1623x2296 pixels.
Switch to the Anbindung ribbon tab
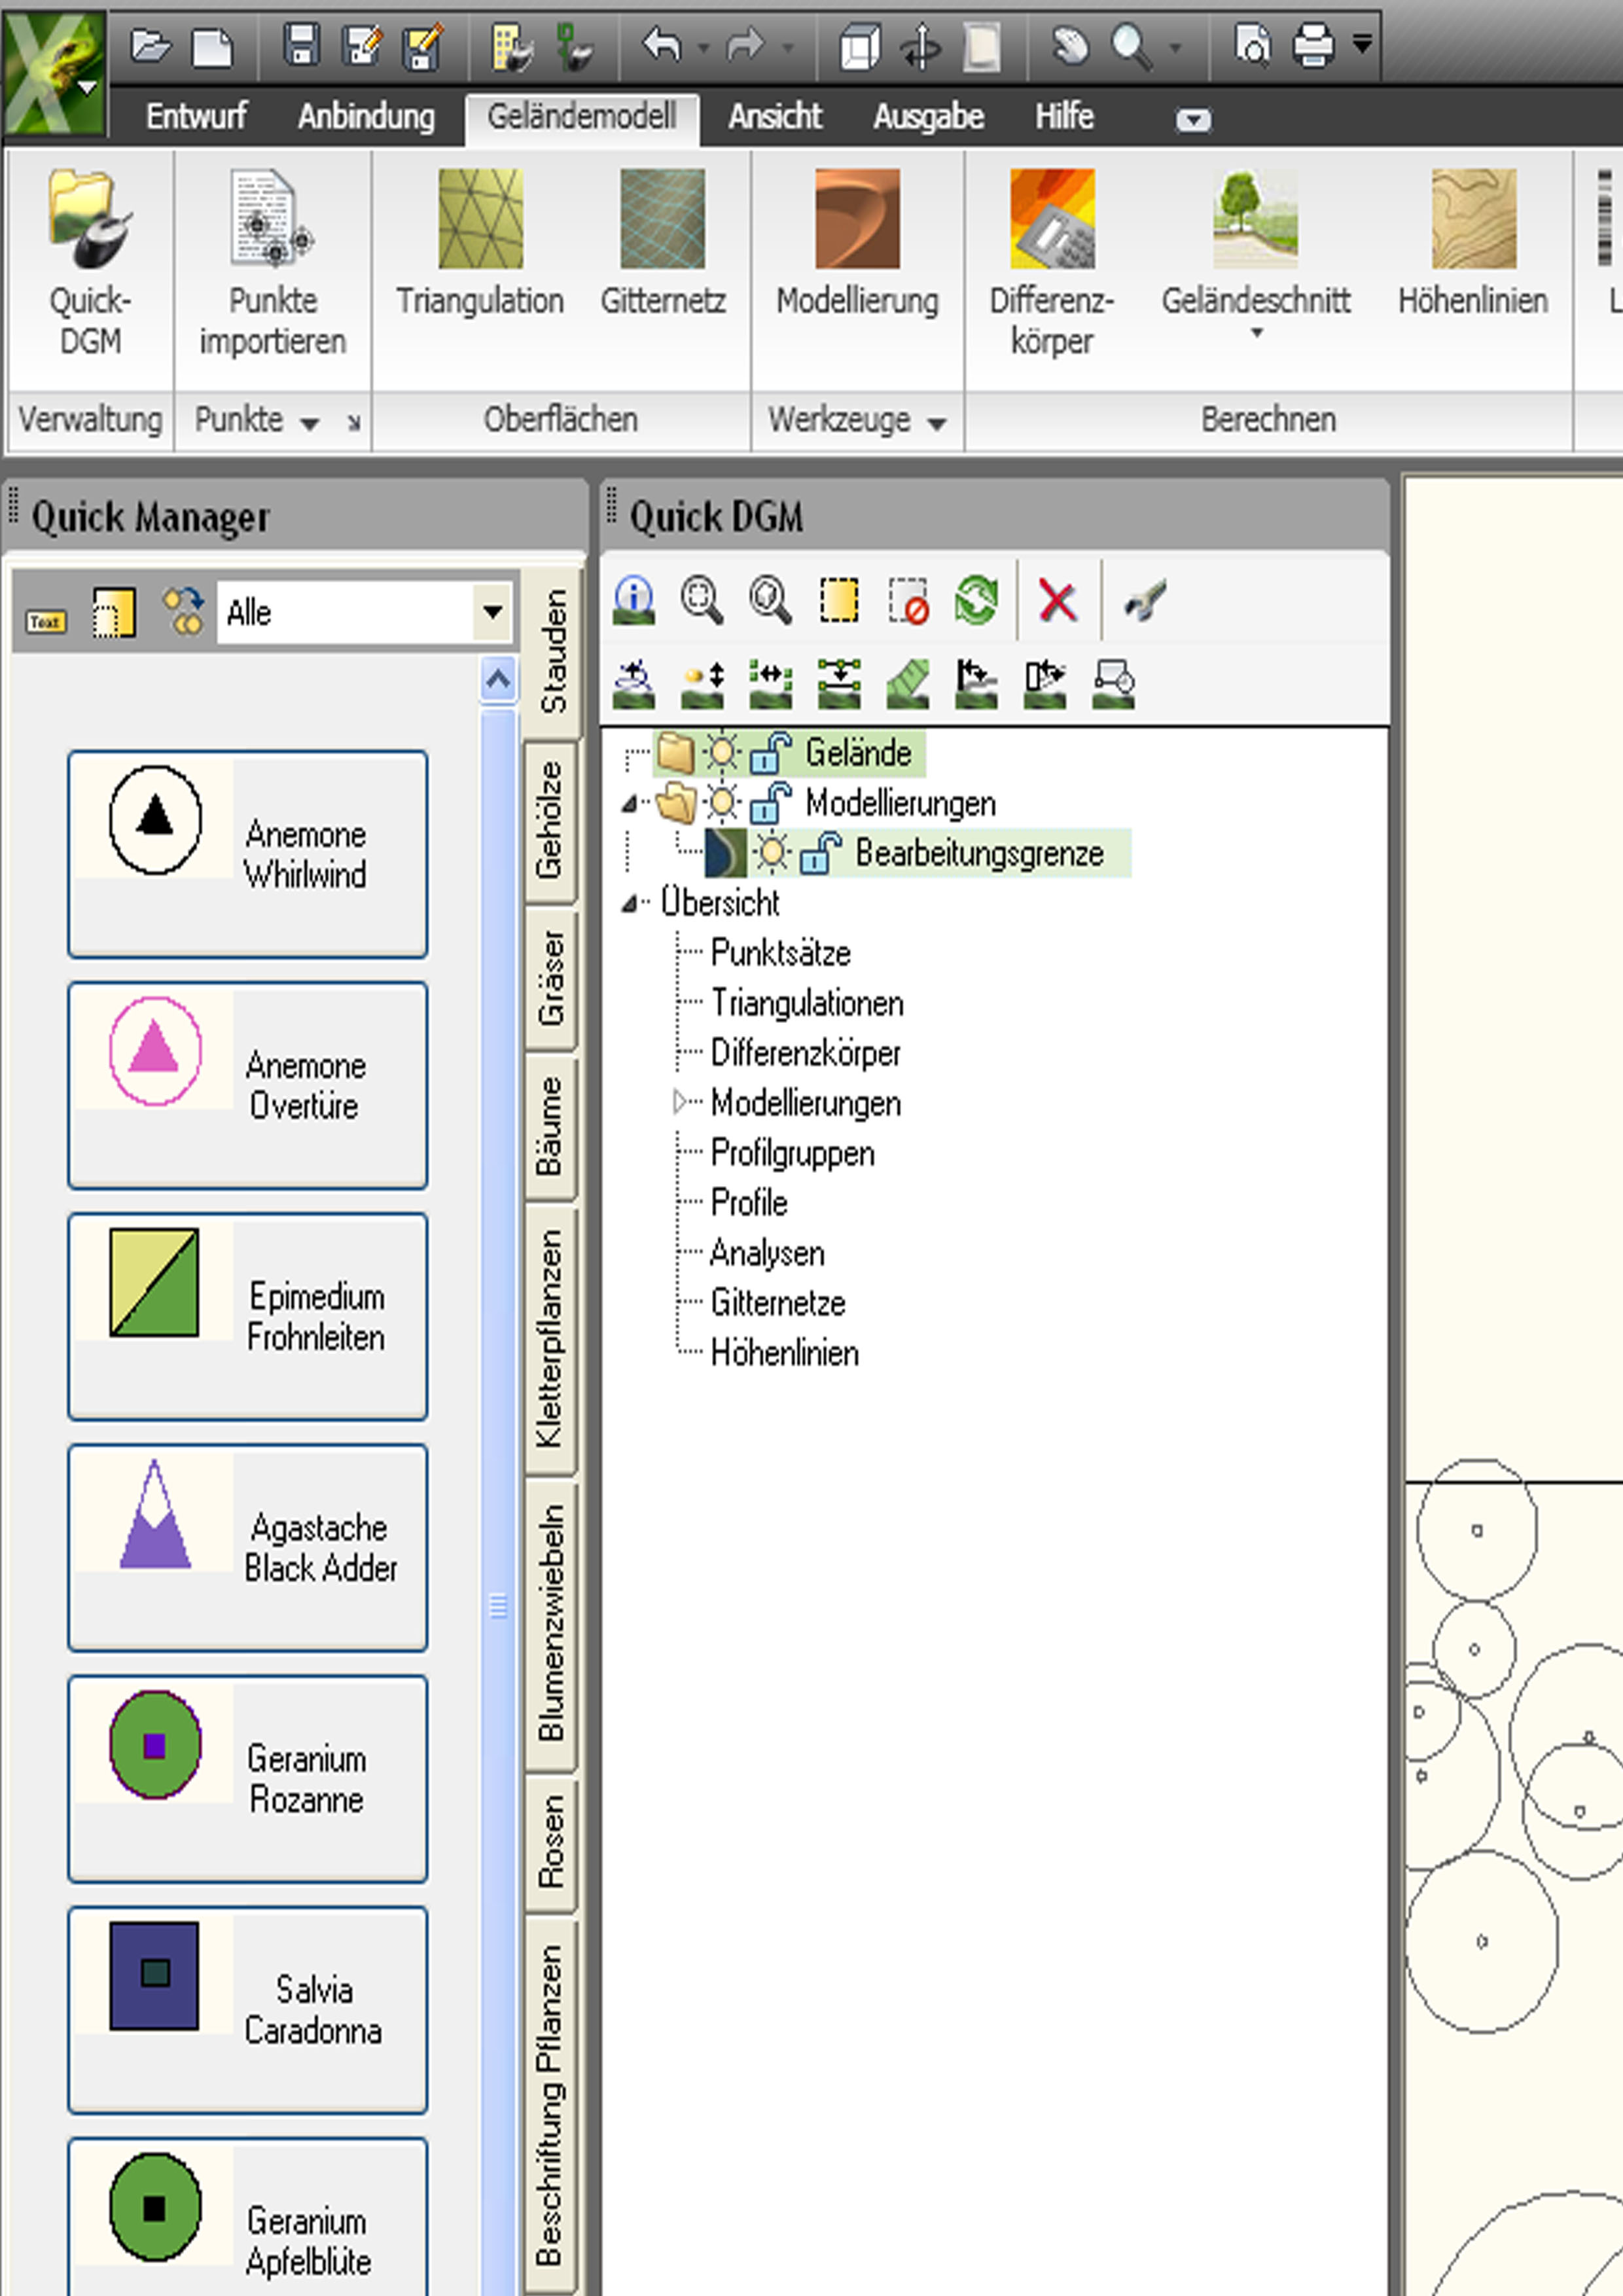pos(366,116)
